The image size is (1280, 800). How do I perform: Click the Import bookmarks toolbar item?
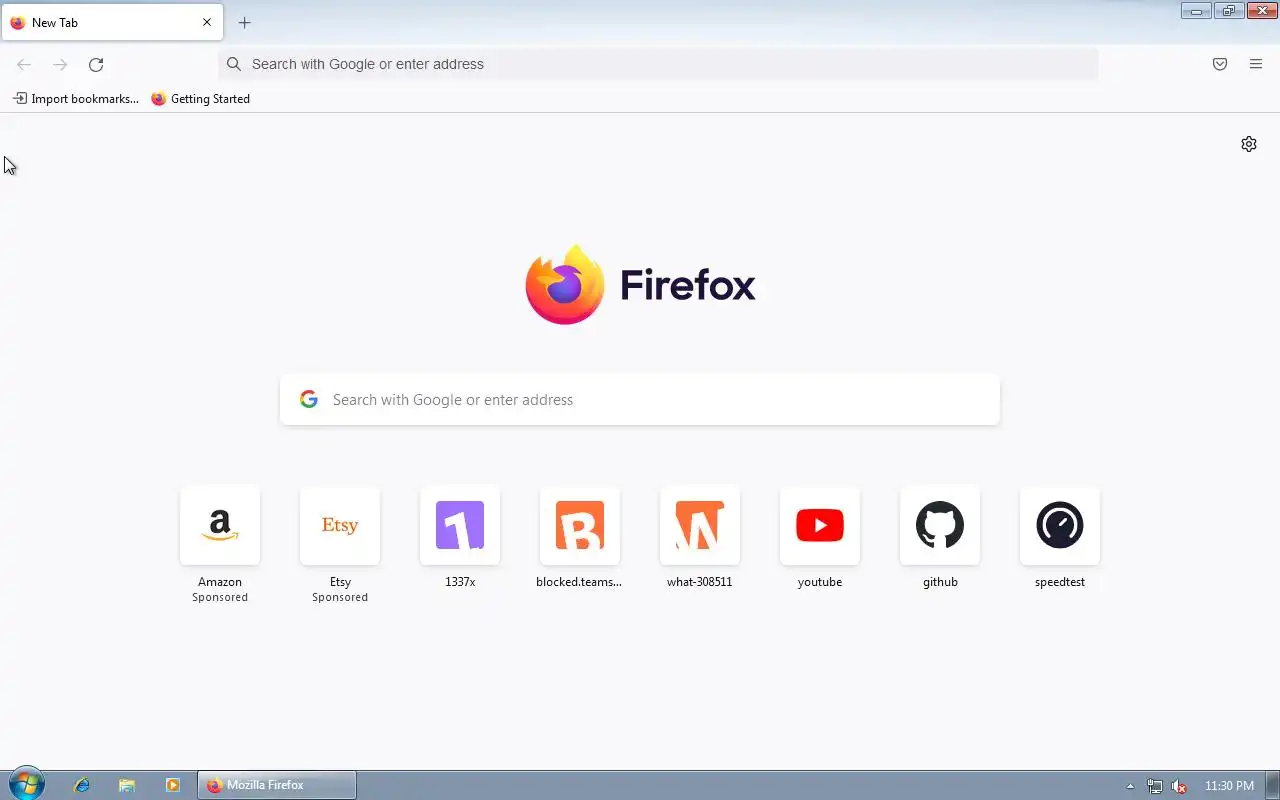[x=76, y=99]
